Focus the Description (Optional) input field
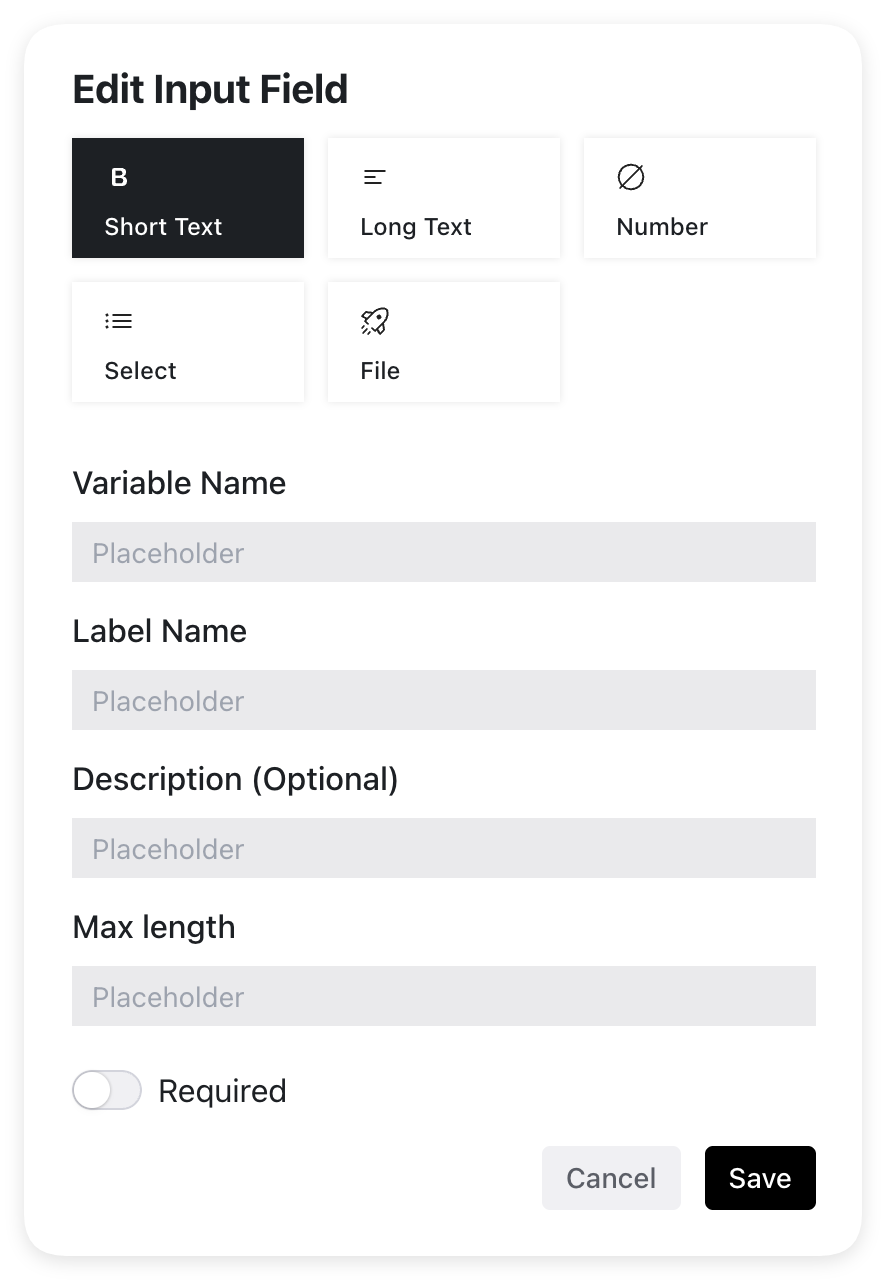The height and width of the screenshot is (1280, 886). coord(444,848)
